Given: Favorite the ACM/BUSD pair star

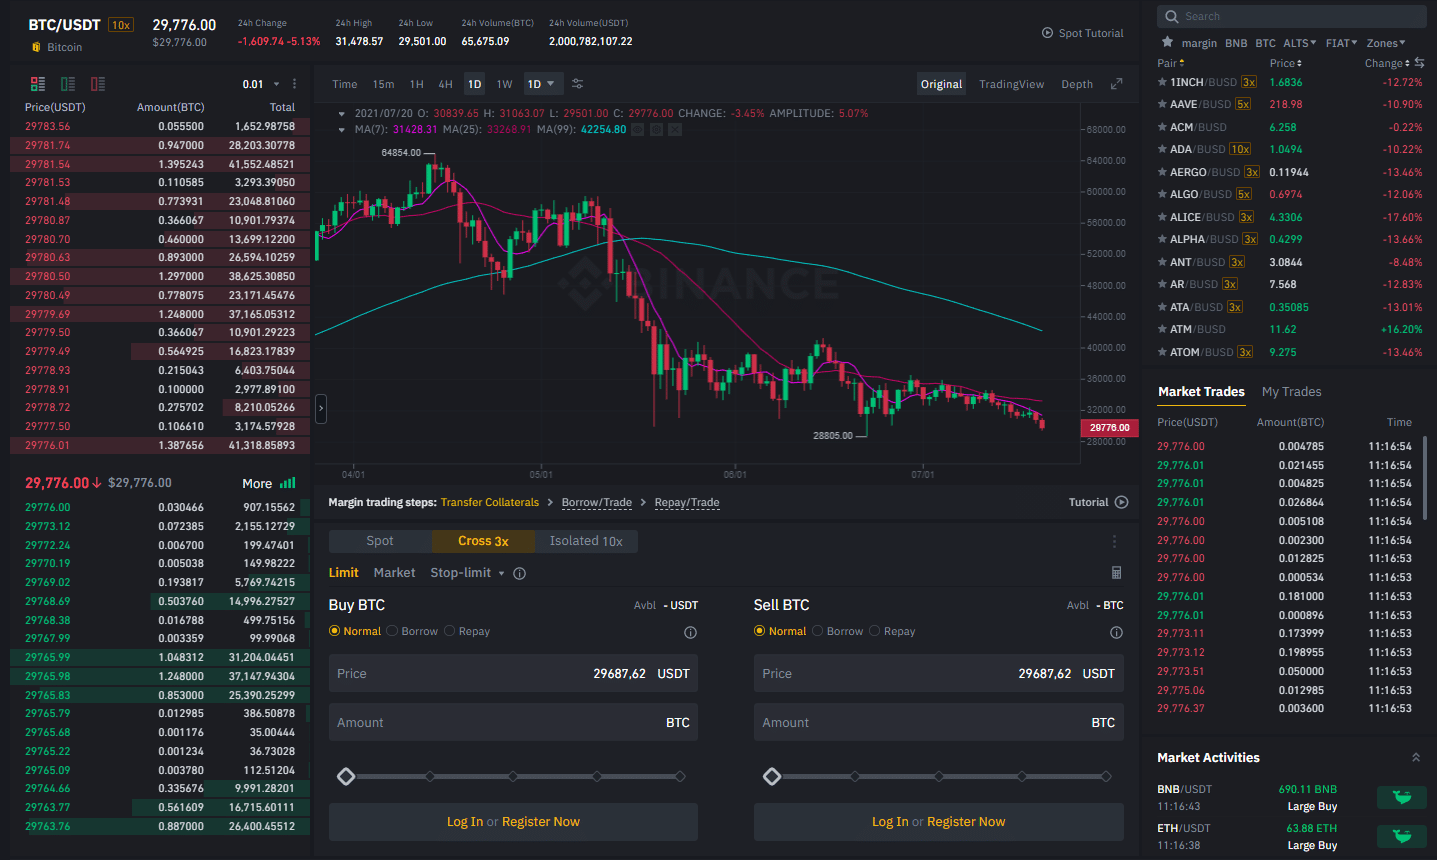Looking at the screenshot, I should tap(1162, 127).
